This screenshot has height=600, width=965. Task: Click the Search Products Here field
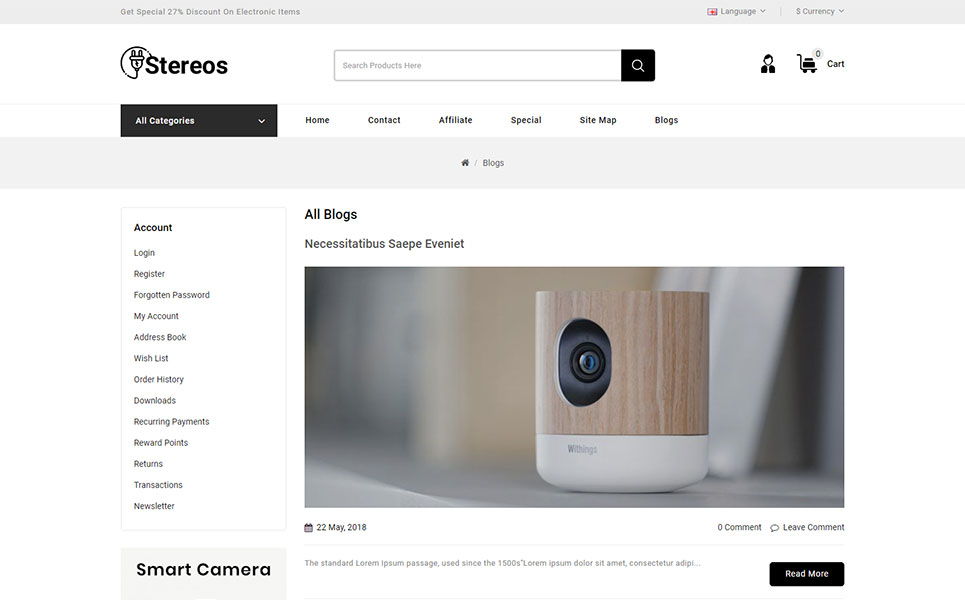[478, 65]
